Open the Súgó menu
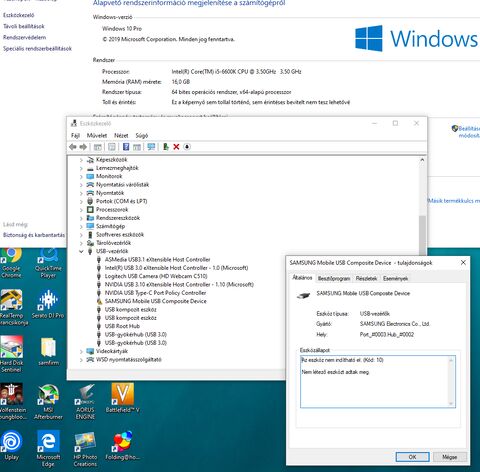The image size is (480, 472). (x=142, y=135)
